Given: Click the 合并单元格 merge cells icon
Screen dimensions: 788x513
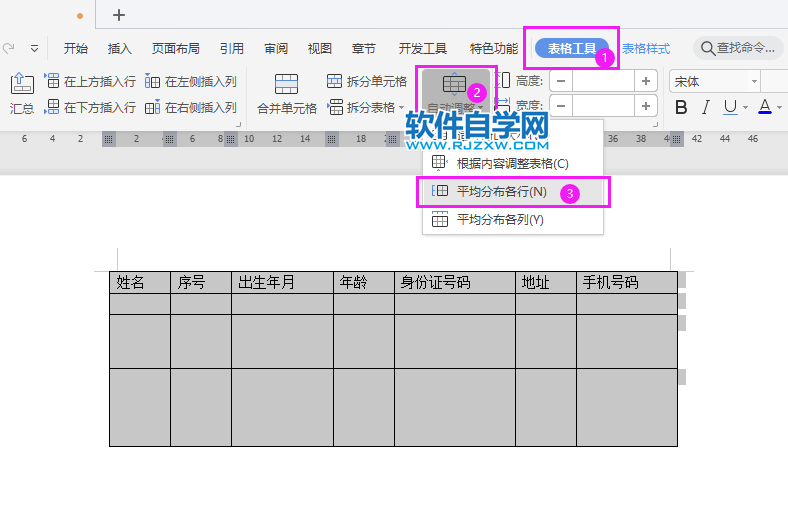Looking at the screenshot, I should coord(286,85).
